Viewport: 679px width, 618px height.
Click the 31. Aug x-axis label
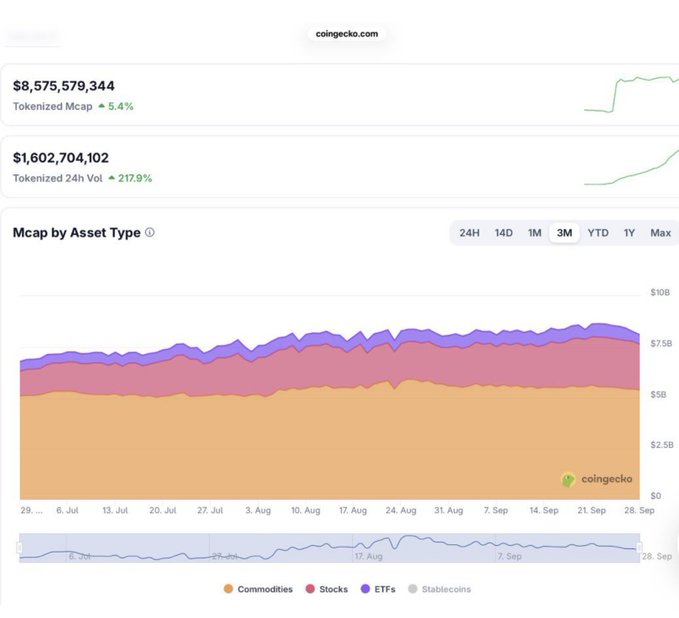449,510
